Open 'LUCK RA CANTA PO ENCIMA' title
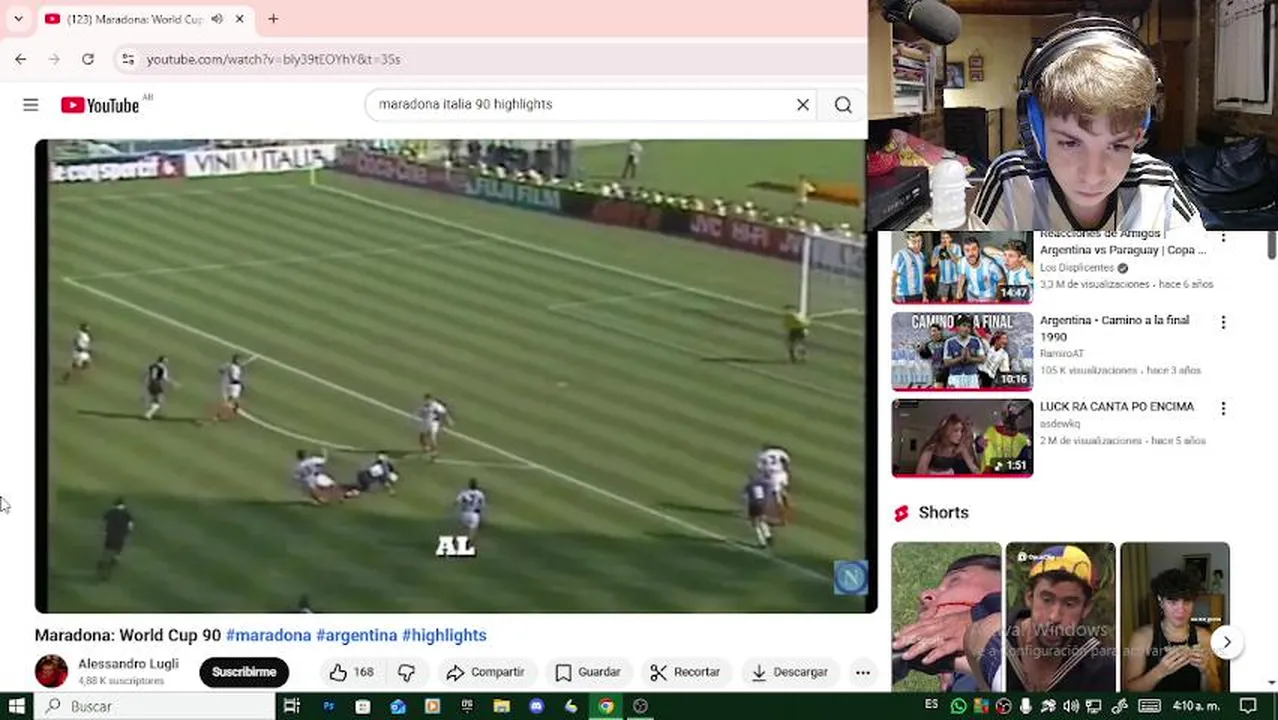The width and height of the screenshot is (1278, 720). pos(1116,407)
